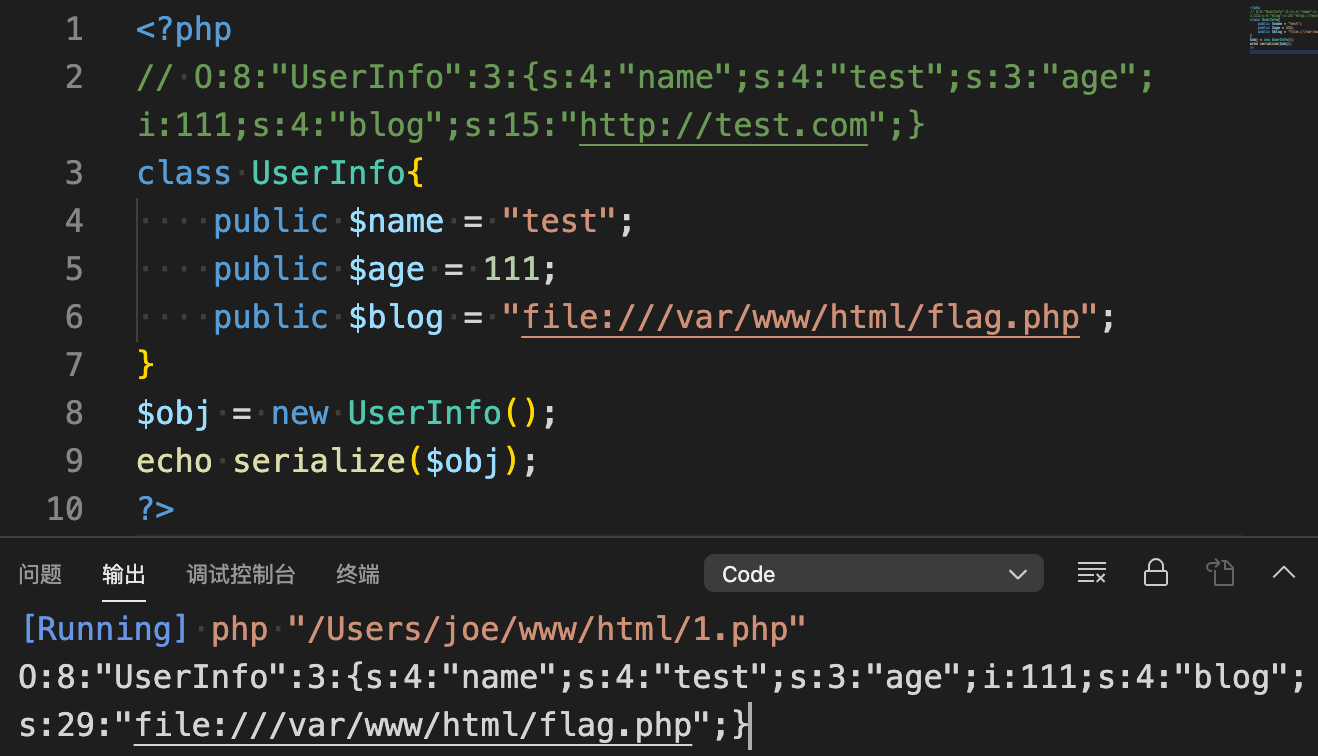
Task: Follow the file:///var/www/html/flag.php link on line 6
Action: [x=801, y=317]
